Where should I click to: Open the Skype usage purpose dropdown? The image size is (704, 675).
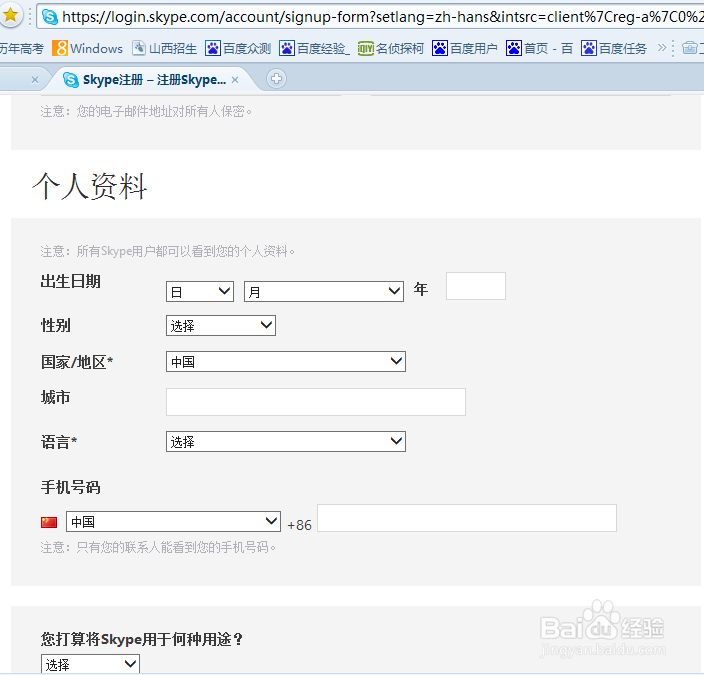click(x=90, y=664)
